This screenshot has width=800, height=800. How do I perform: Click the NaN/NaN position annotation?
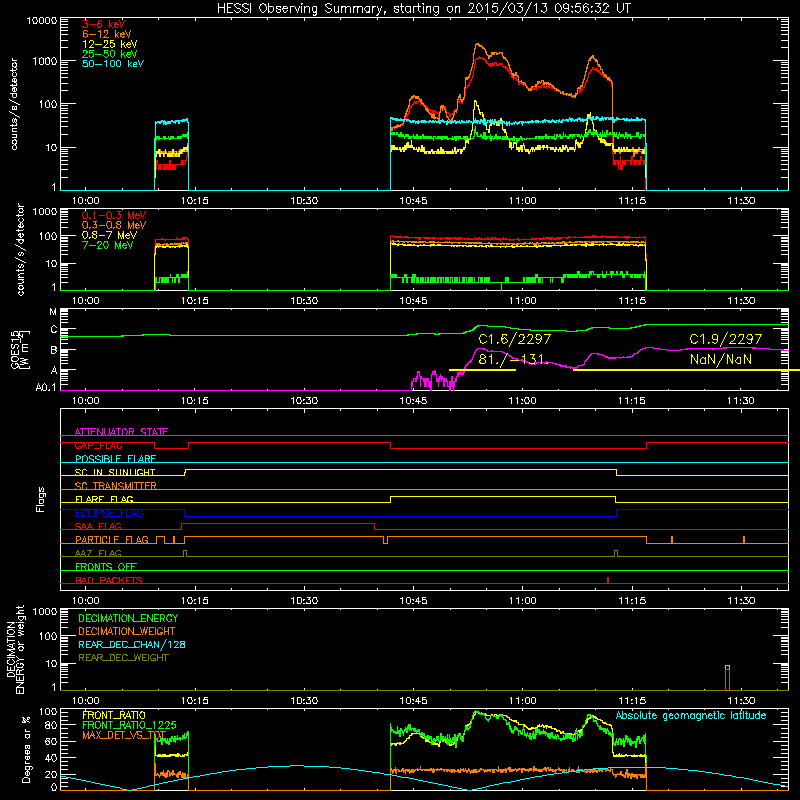(721, 360)
